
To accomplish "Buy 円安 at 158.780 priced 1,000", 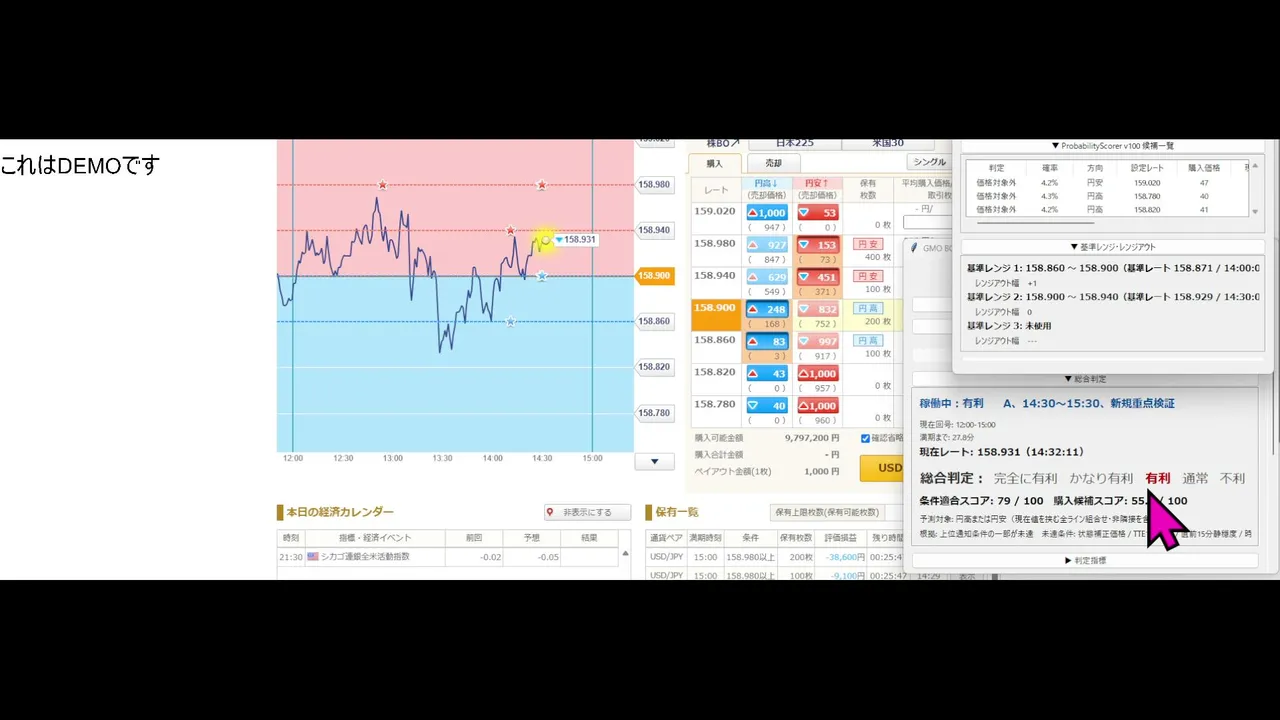I will pos(817,406).
